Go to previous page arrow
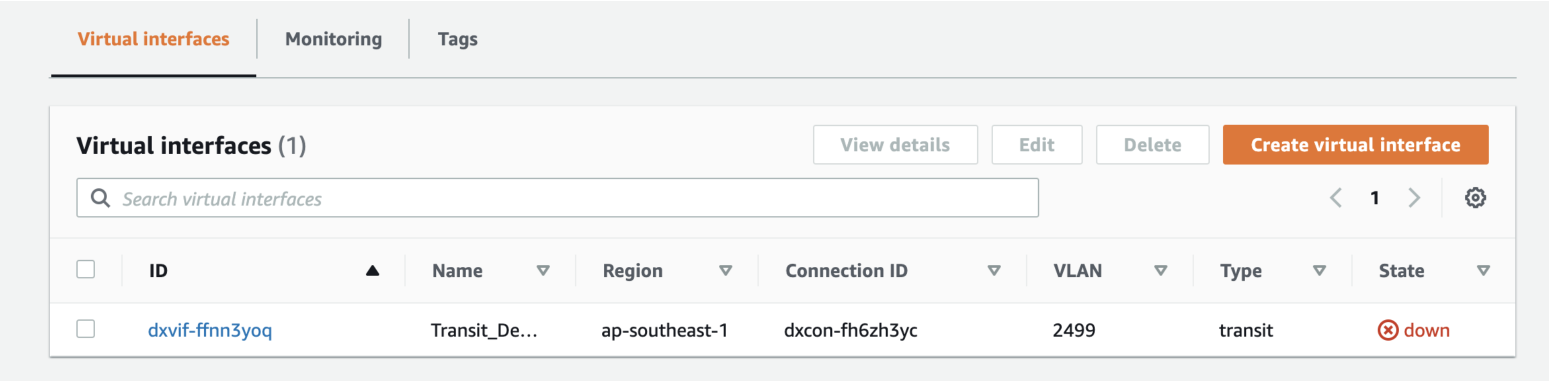Screen dimensions: 1549x381 click(1336, 198)
